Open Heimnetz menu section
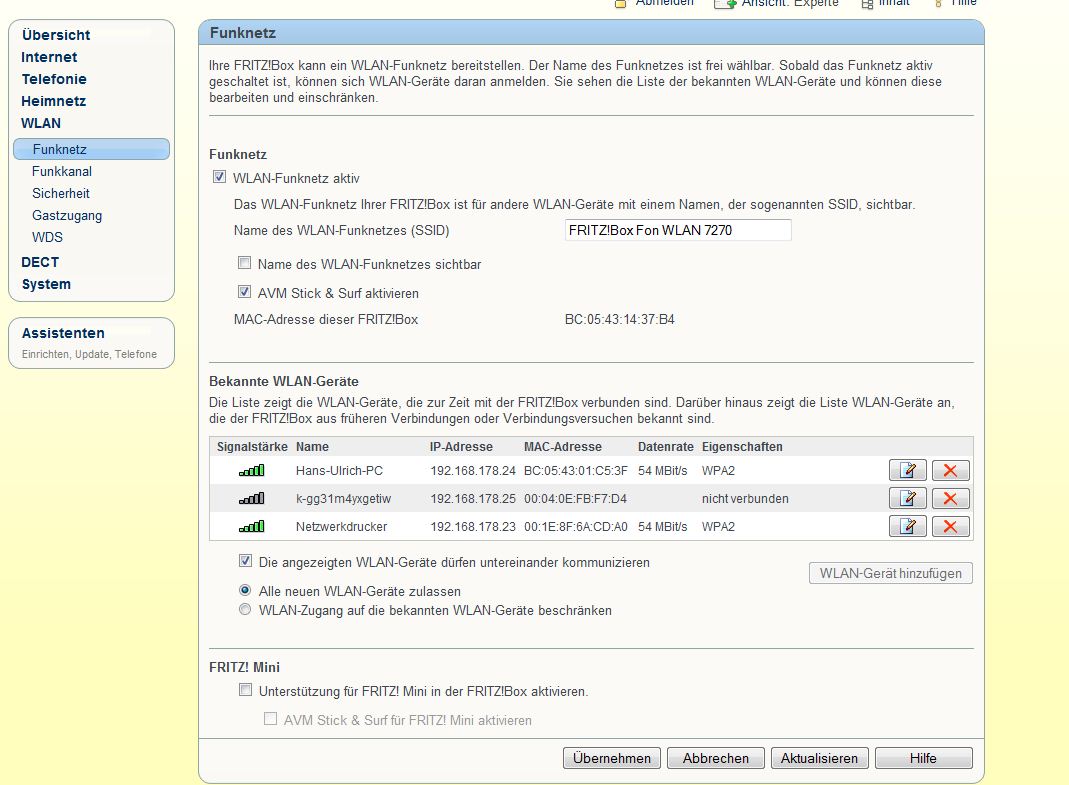The height and width of the screenshot is (785, 1069). (53, 101)
